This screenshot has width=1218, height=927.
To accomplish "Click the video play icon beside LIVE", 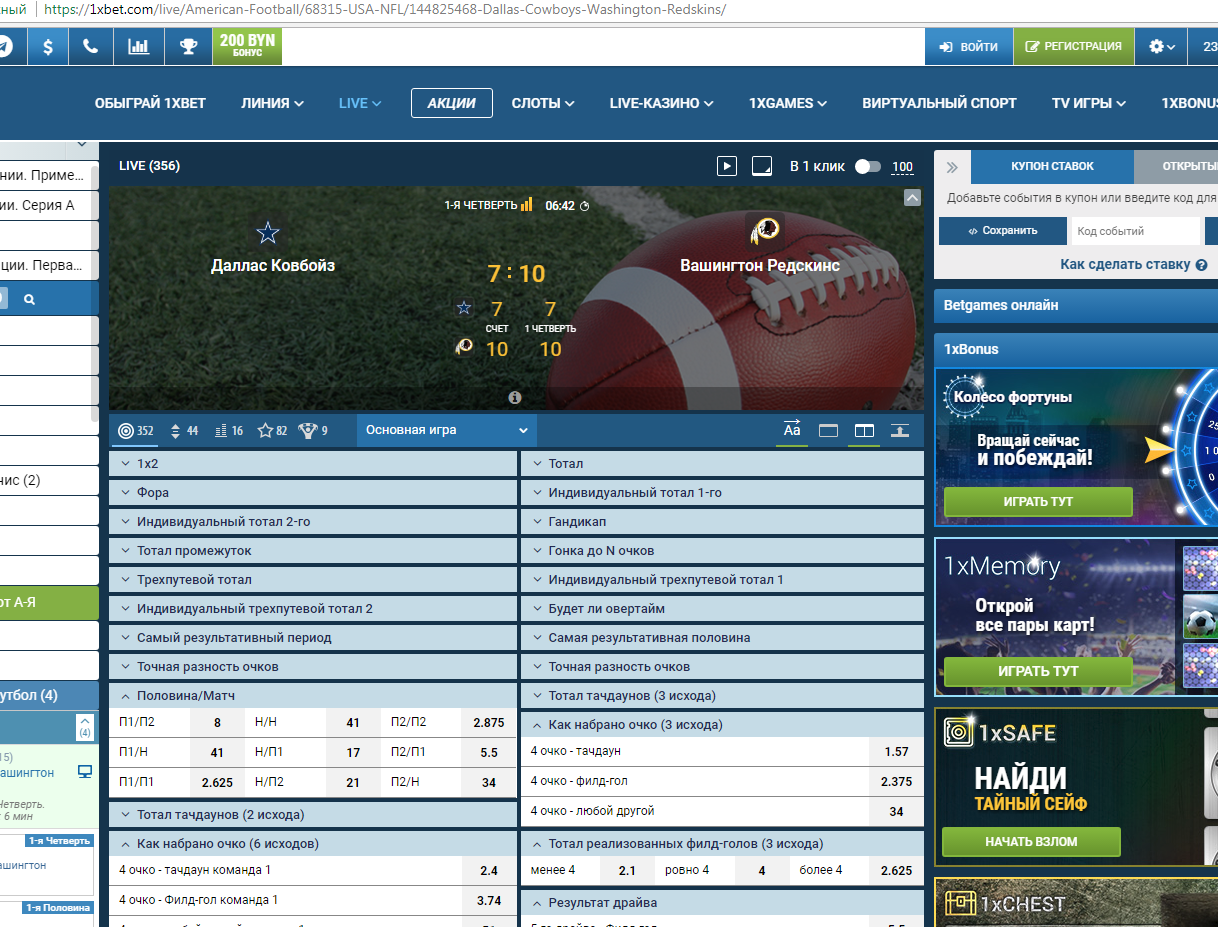I will tap(727, 166).
